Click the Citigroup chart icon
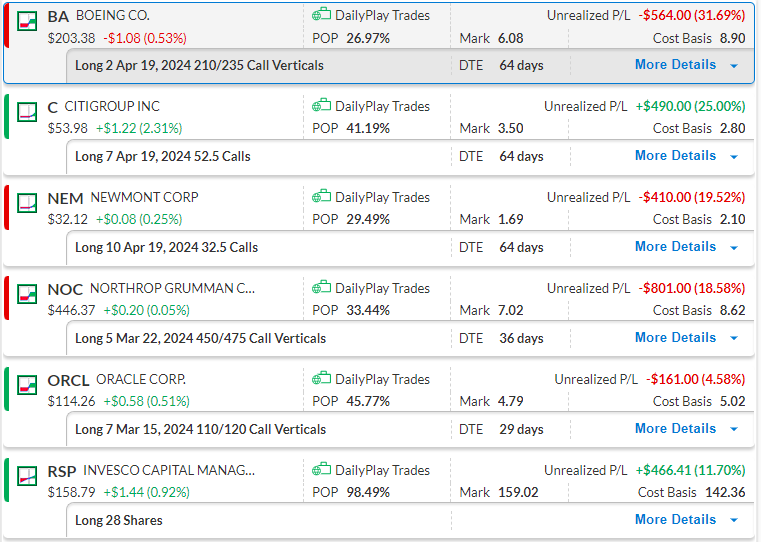Image resolution: width=761 pixels, height=542 pixels. tap(27, 112)
